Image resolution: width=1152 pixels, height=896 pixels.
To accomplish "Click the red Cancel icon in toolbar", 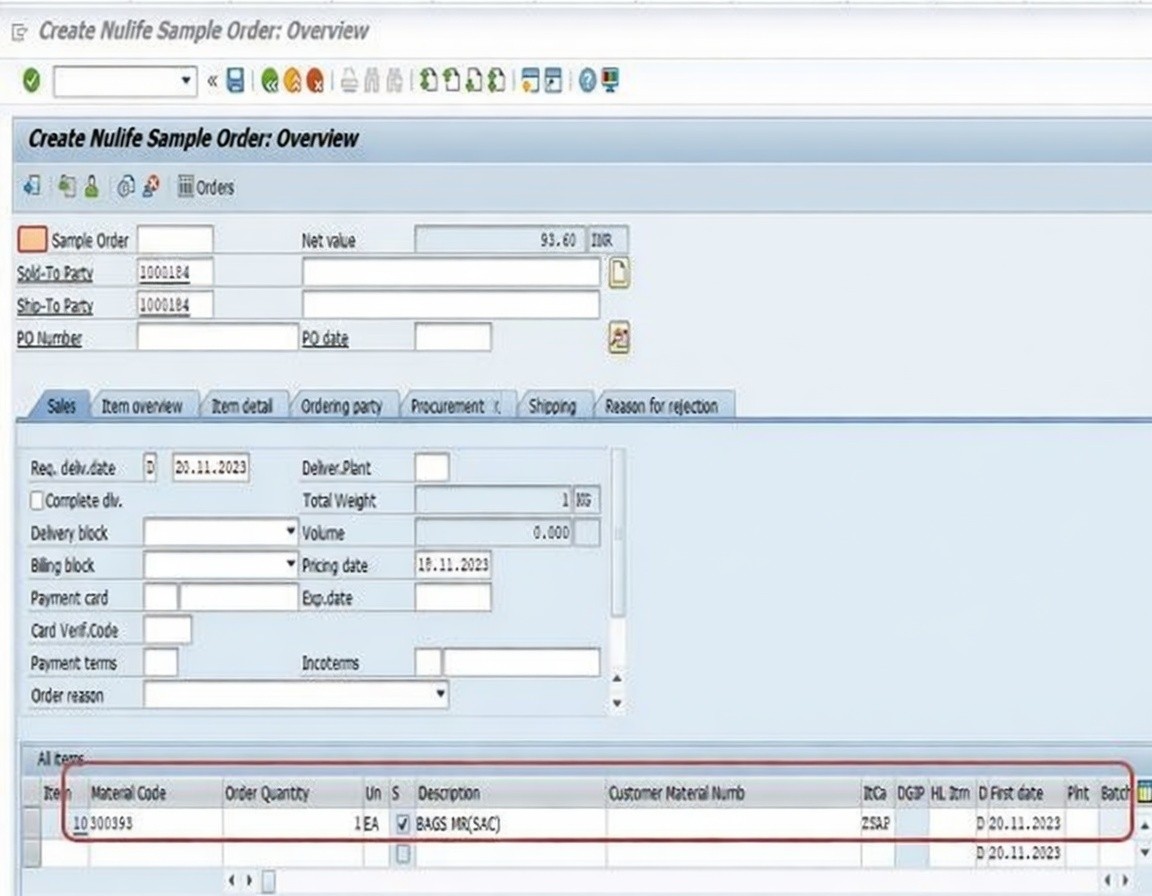I will (315, 81).
